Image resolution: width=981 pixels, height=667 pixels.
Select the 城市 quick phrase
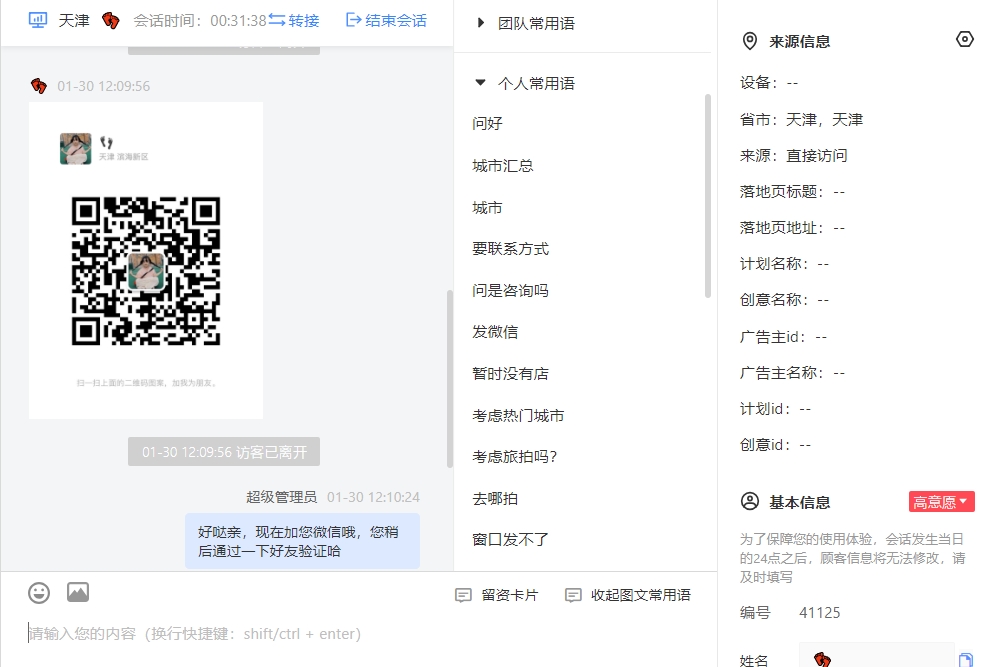487,208
